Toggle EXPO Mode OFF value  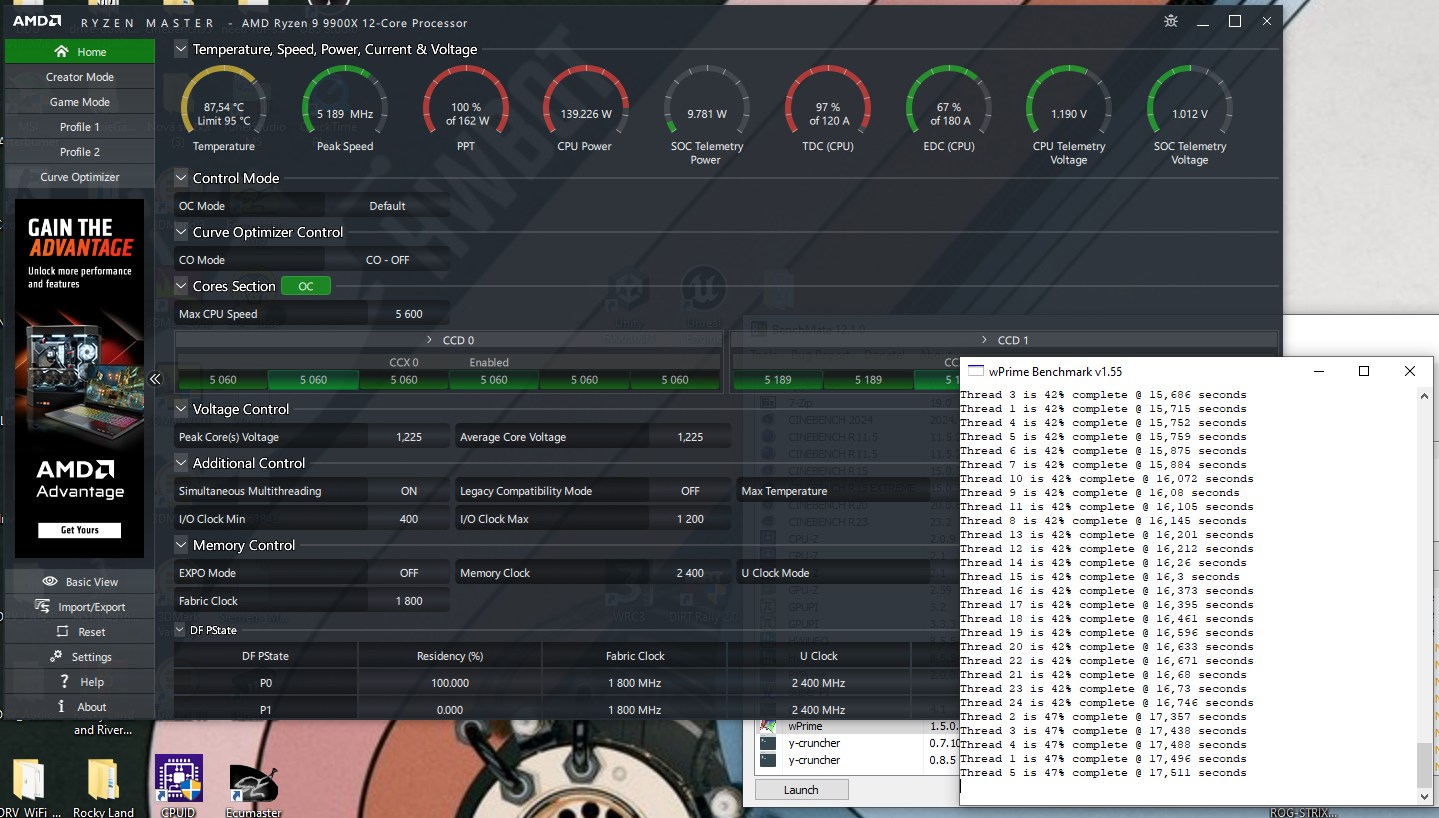pos(409,573)
